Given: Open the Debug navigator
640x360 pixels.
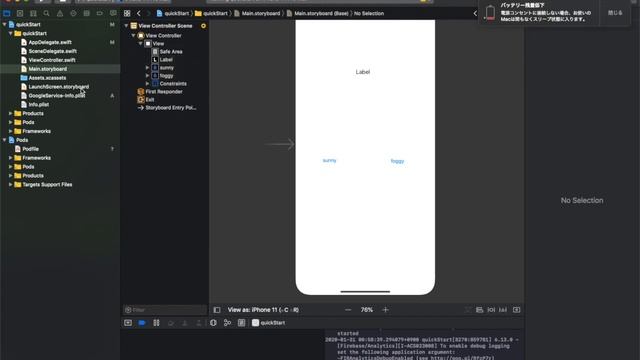Looking at the screenshot, I should [87, 13].
